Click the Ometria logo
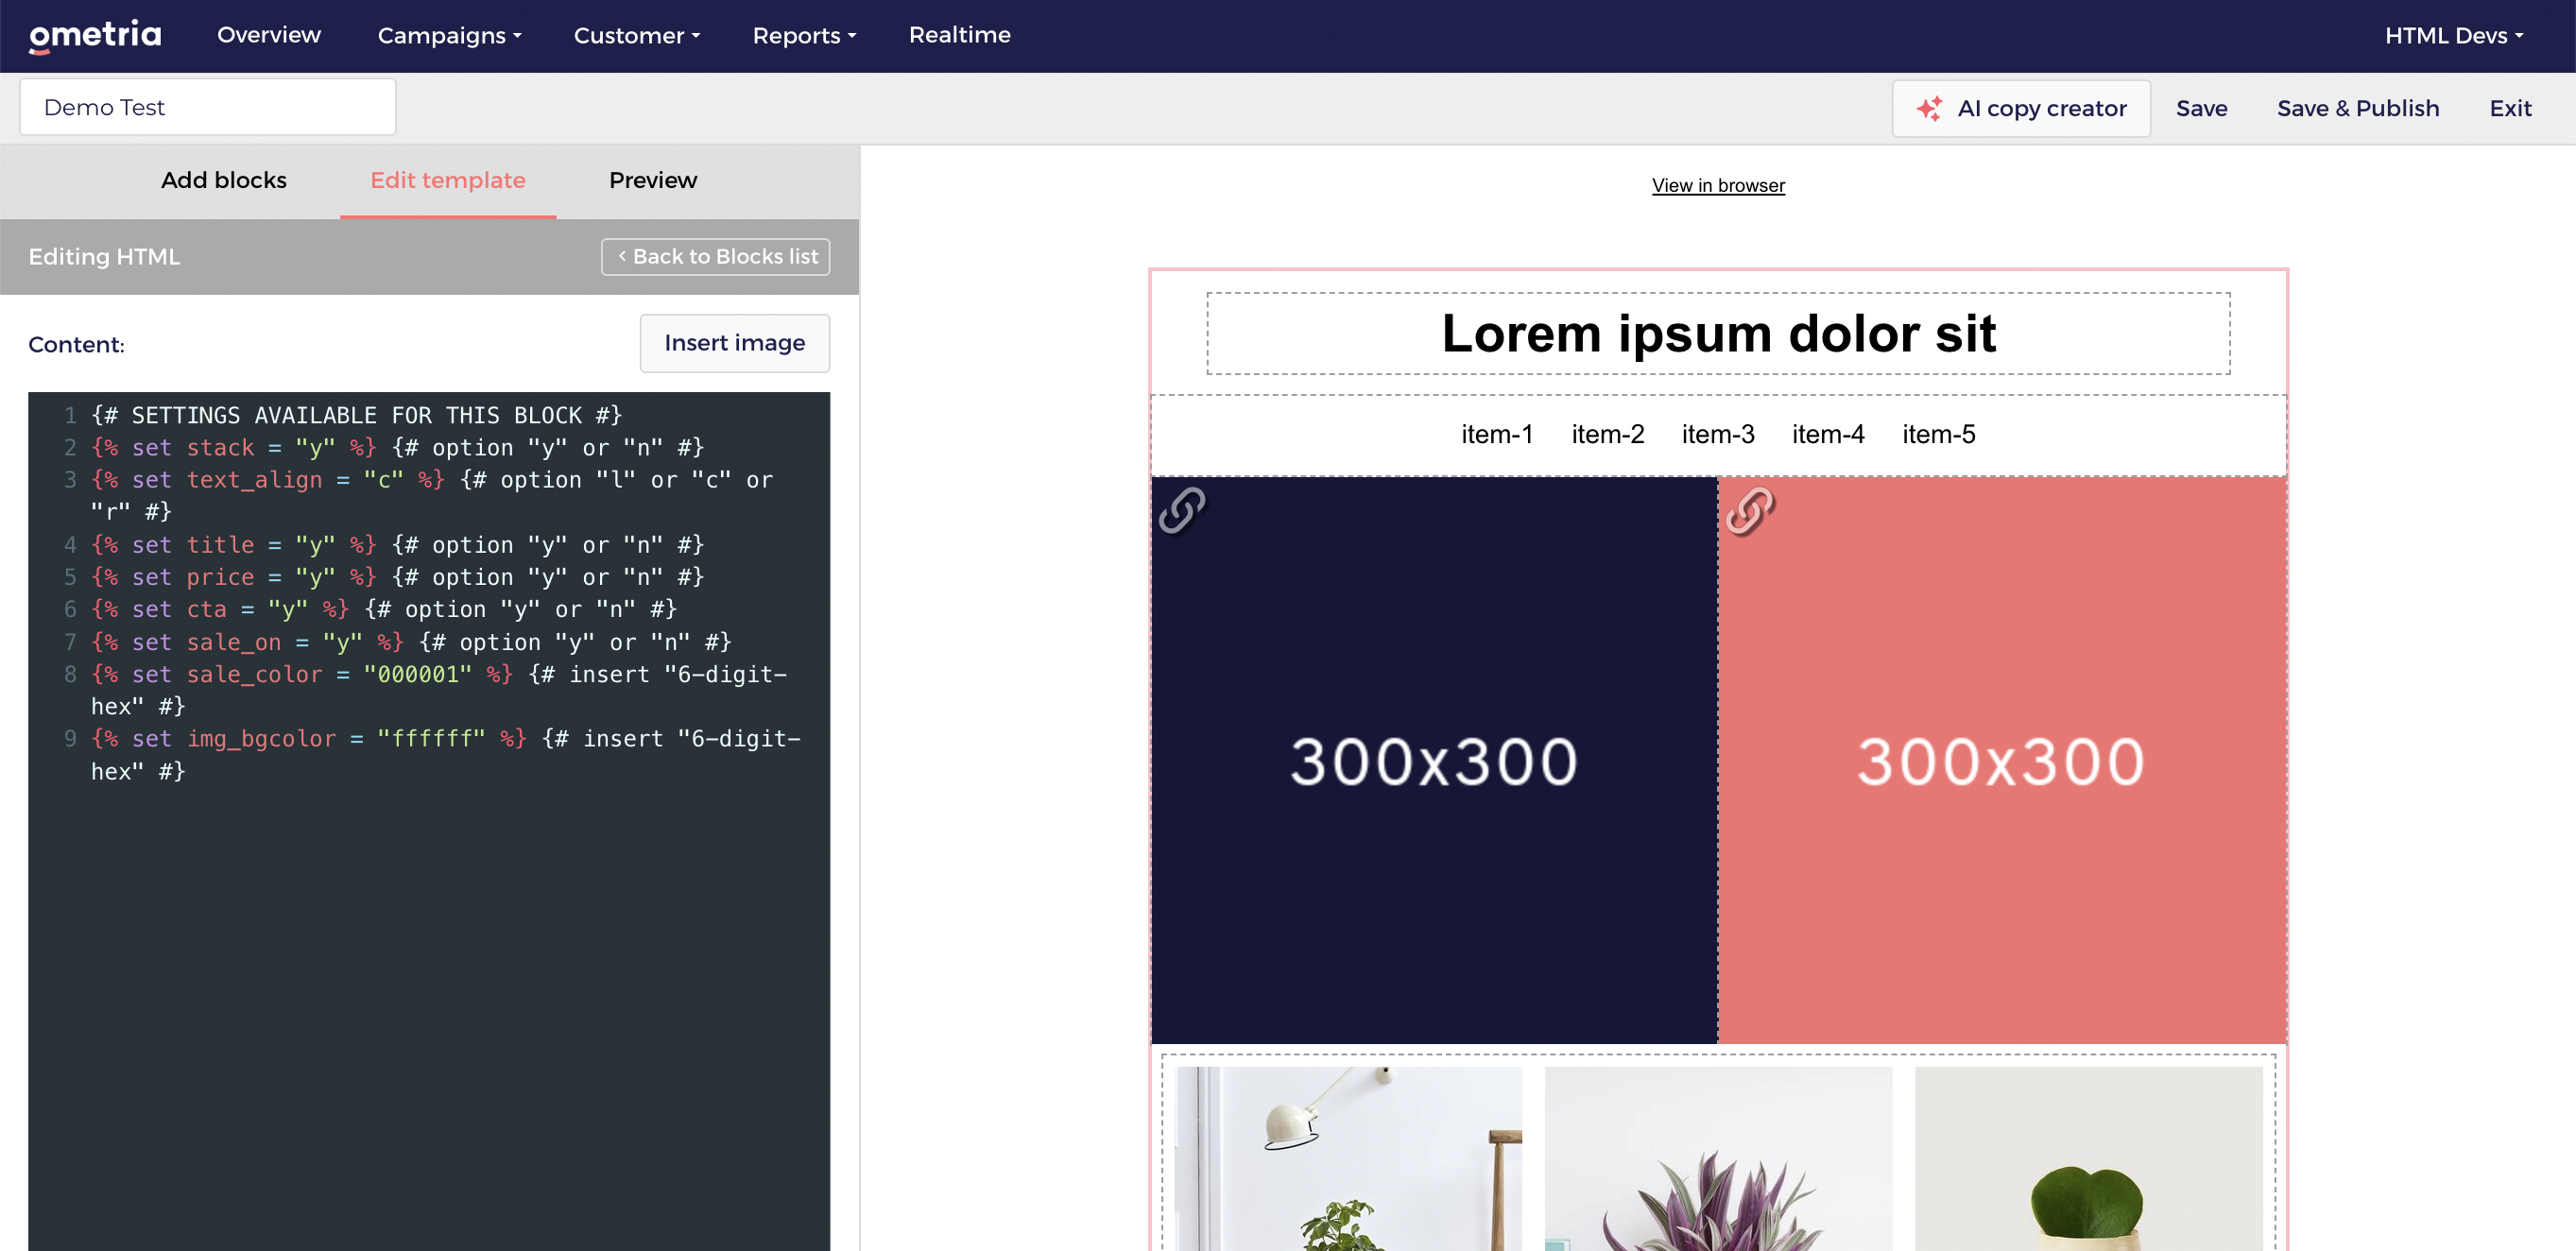Screen dimensions: 2576x1251 95,35
